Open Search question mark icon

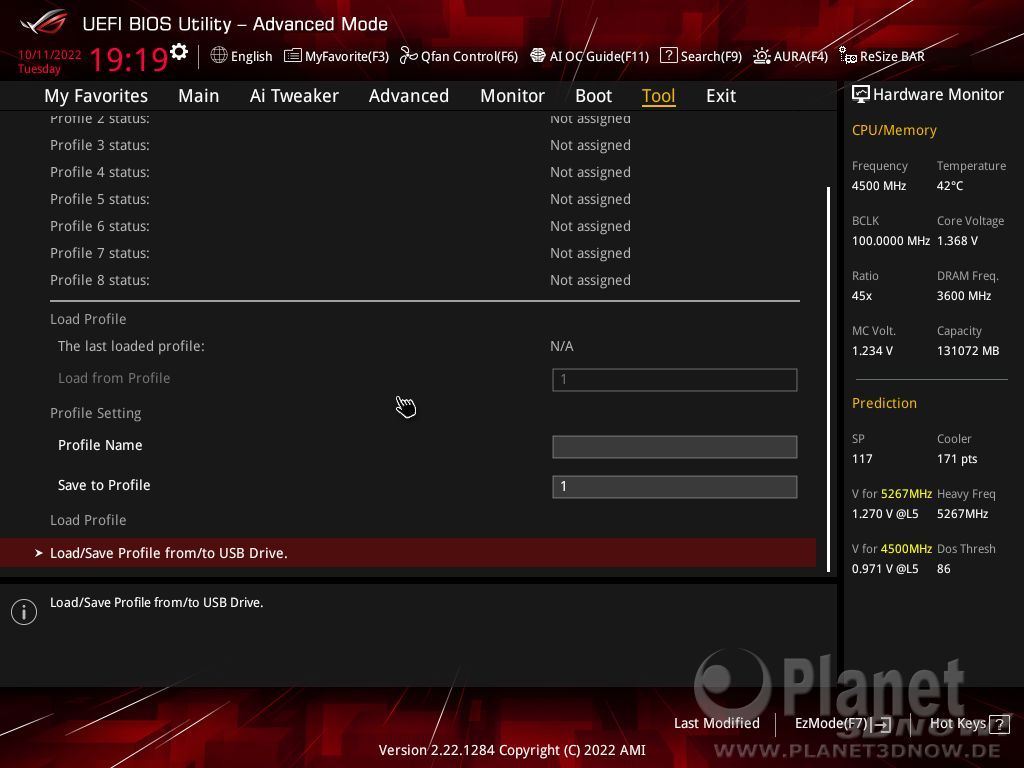[x=668, y=56]
